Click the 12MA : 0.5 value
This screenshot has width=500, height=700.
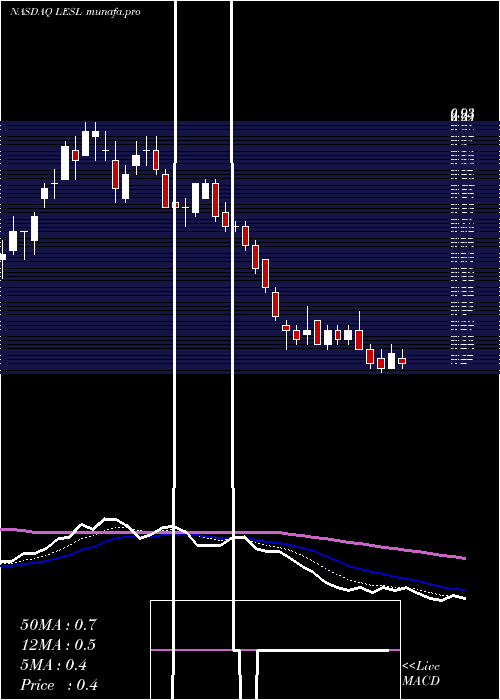pyautogui.click(x=58, y=645)
